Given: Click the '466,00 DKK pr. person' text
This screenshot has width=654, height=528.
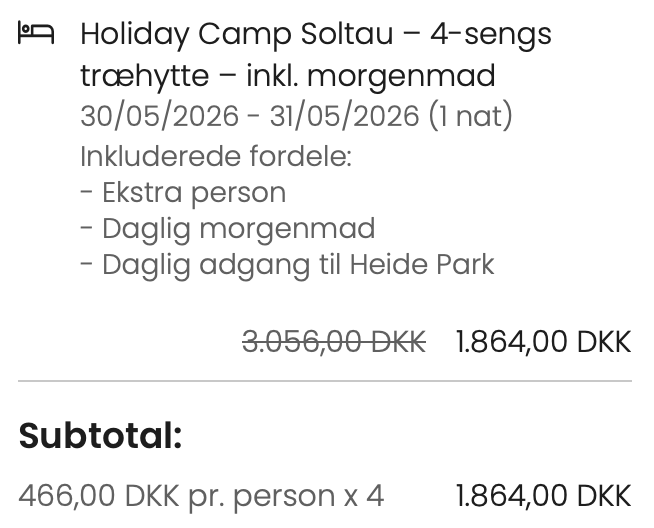Looking at the screenshot, I should [177, 495].
